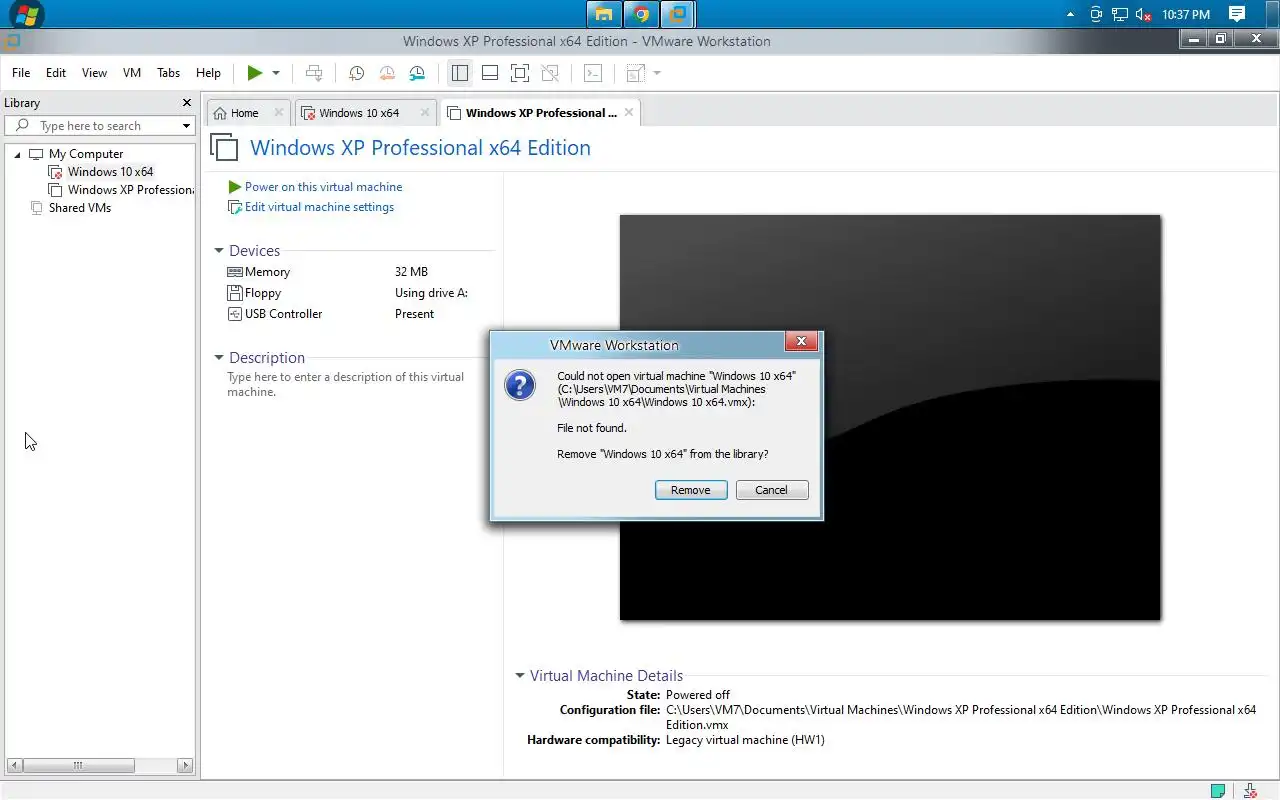The image size is (1280, 800).
Task: Click the console view toolbar icon
Action: coord(593,73)
